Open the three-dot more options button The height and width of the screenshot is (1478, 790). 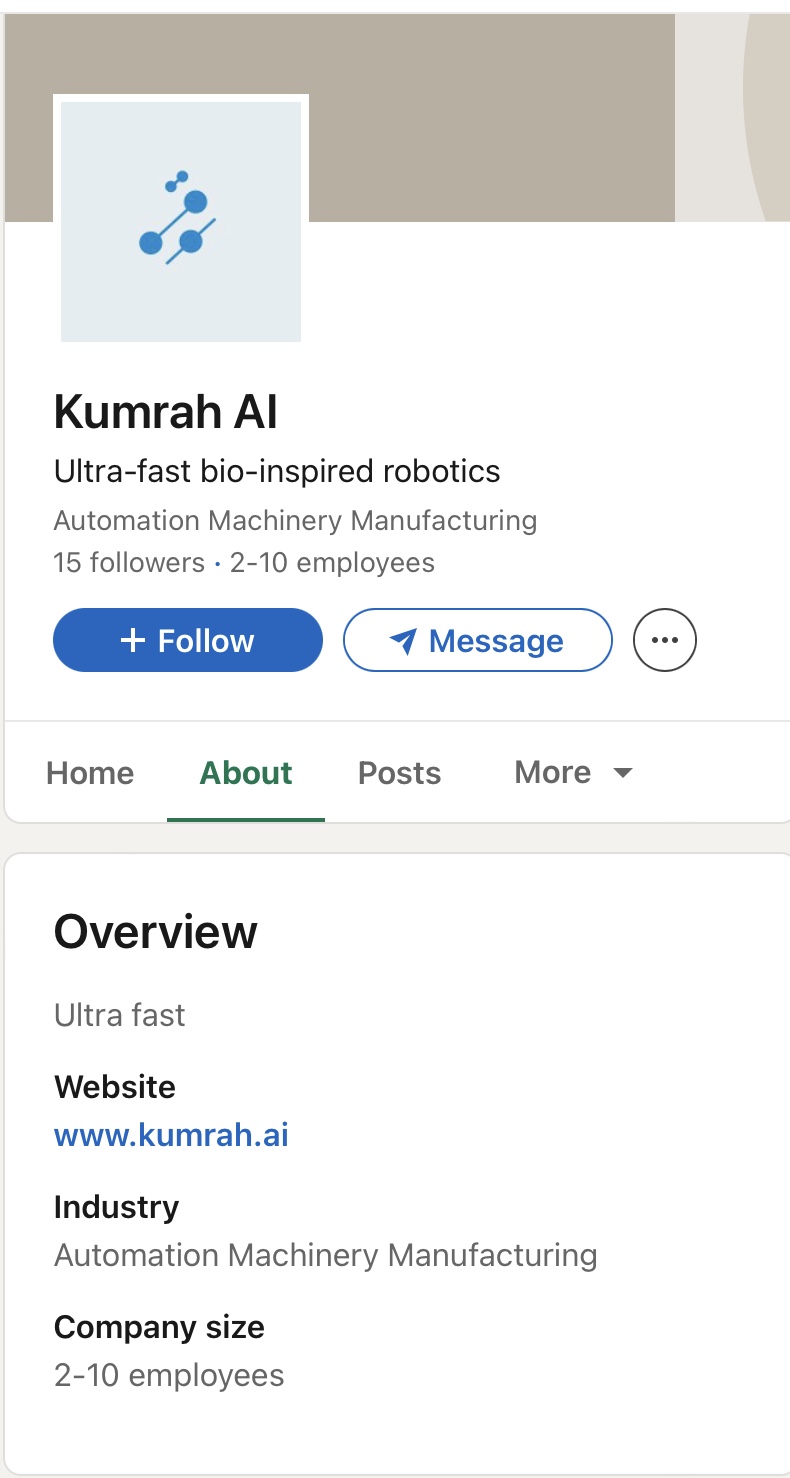[665, 640]
